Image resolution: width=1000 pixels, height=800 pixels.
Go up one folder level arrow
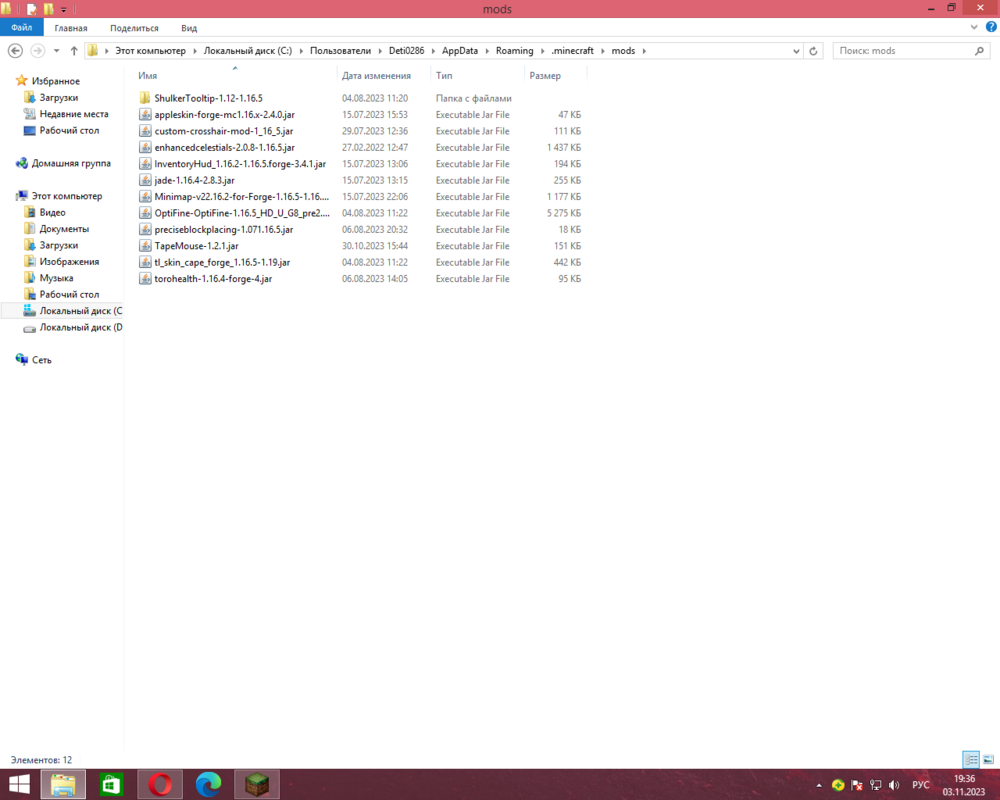[x=74, y=50]
